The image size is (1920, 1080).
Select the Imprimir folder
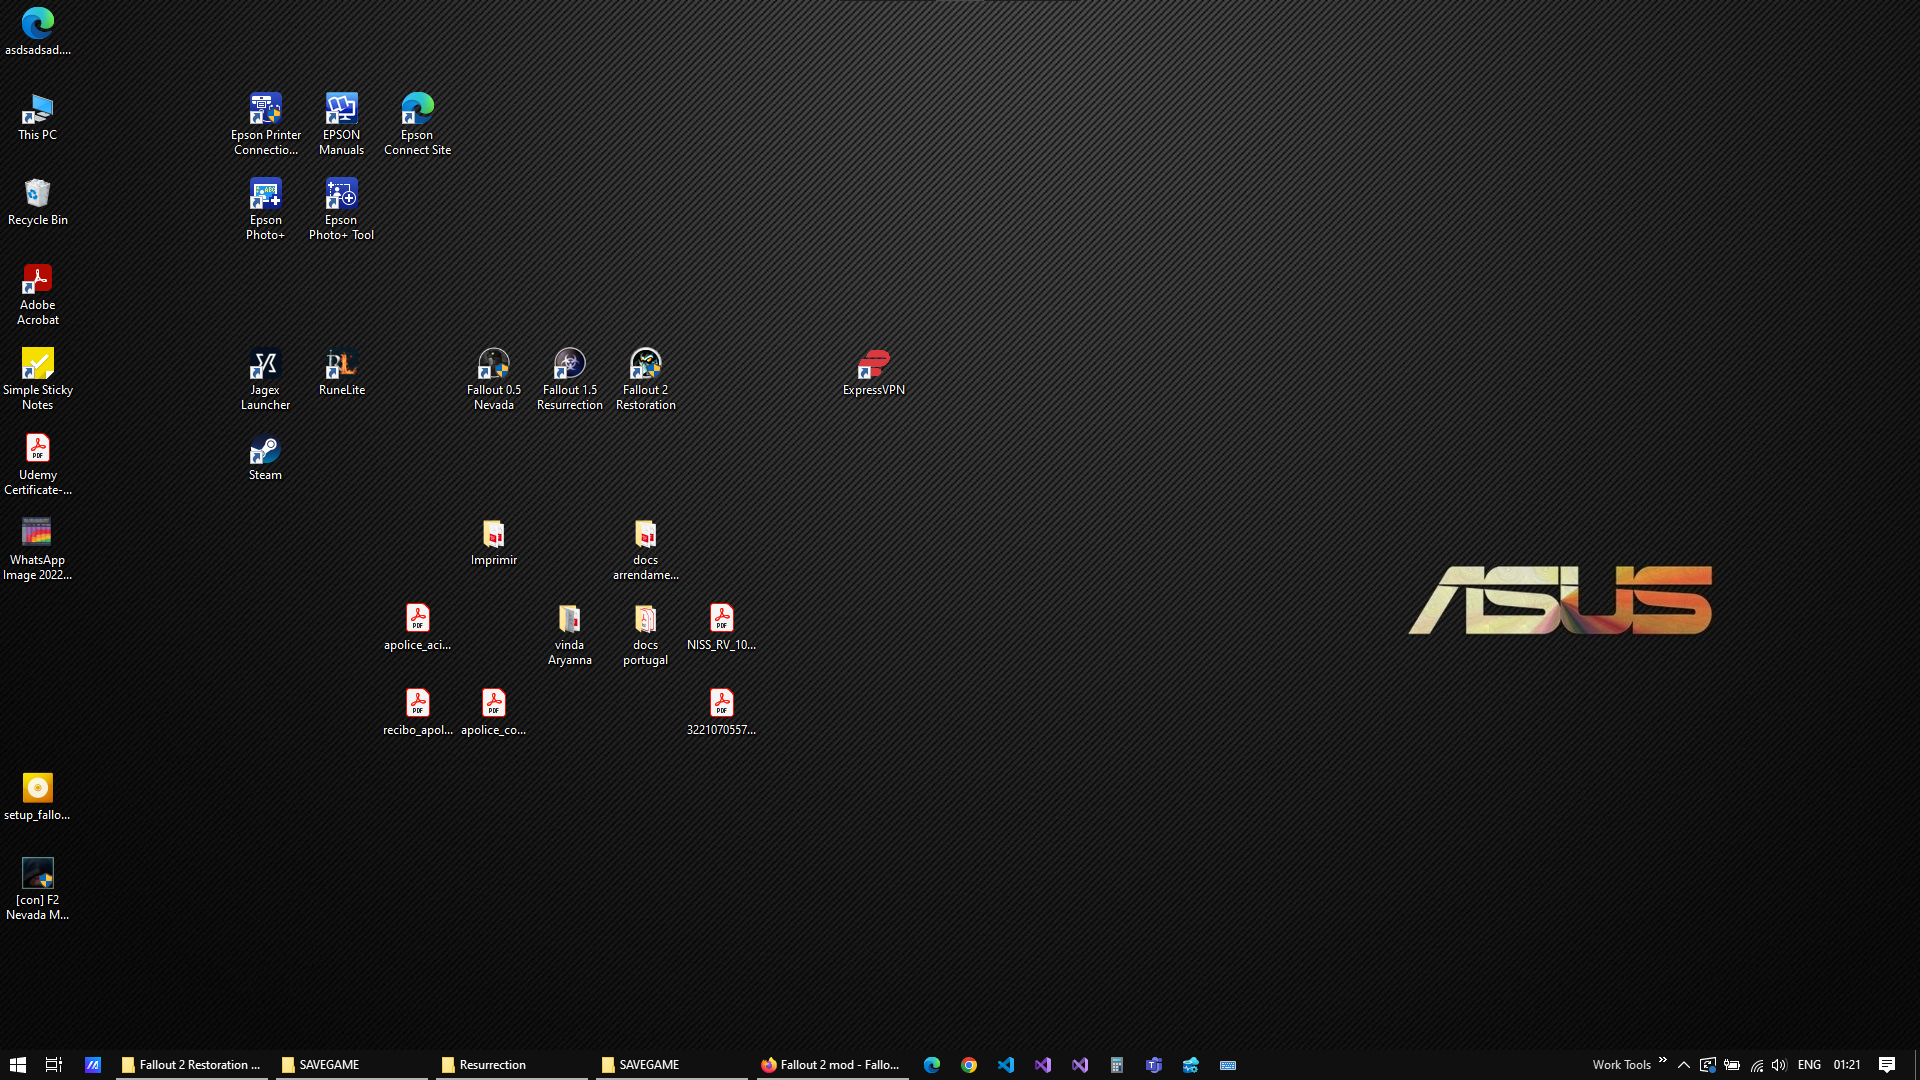click(x=493, y=541)
